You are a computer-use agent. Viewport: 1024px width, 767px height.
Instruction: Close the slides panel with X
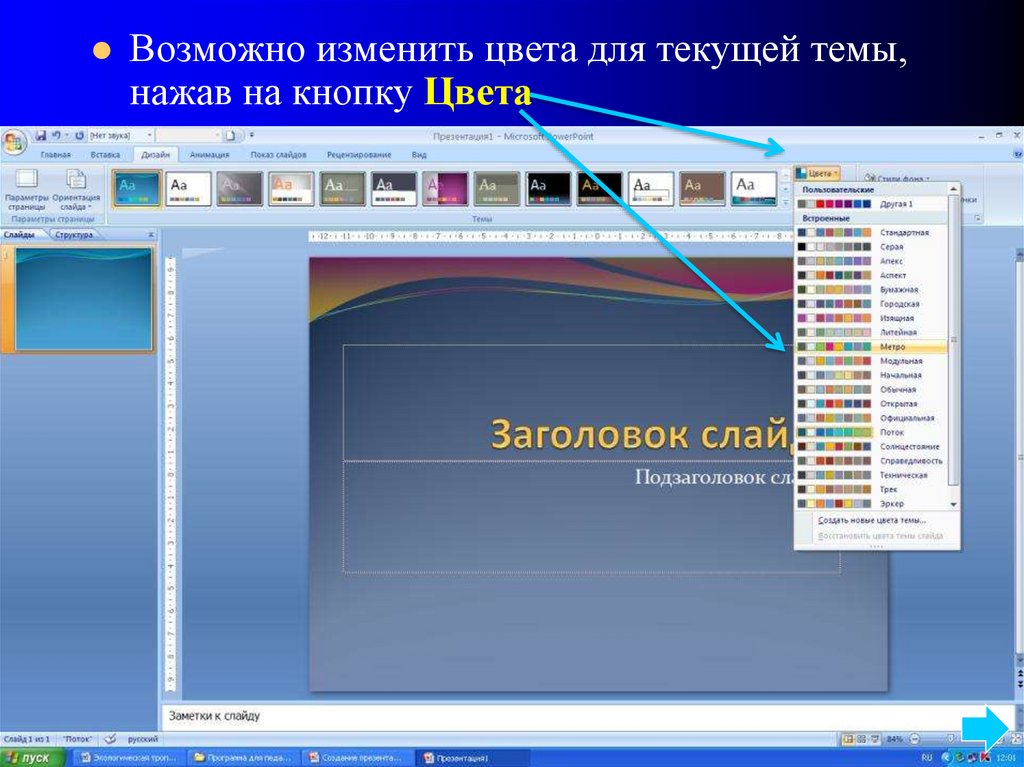pos(151,235)
